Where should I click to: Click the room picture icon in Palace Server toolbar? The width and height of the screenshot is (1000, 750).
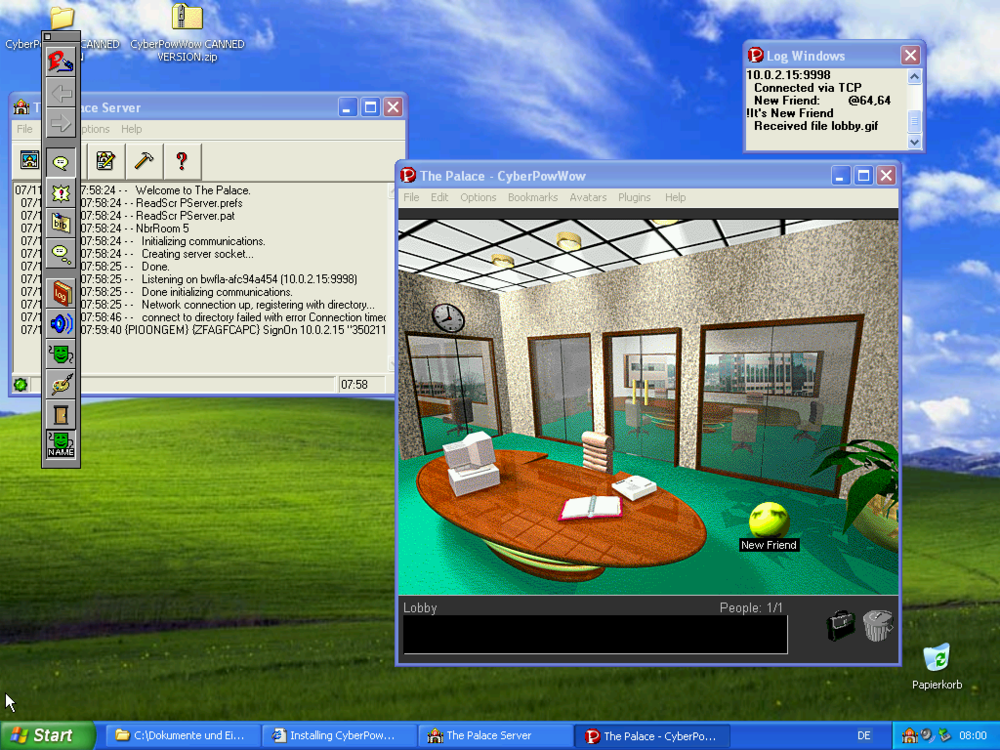29,160
